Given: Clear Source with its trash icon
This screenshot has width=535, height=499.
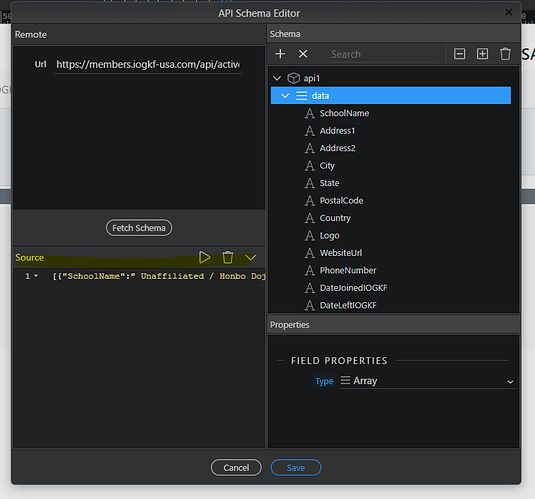Looking at the screenshot, I should coord(228,257).
